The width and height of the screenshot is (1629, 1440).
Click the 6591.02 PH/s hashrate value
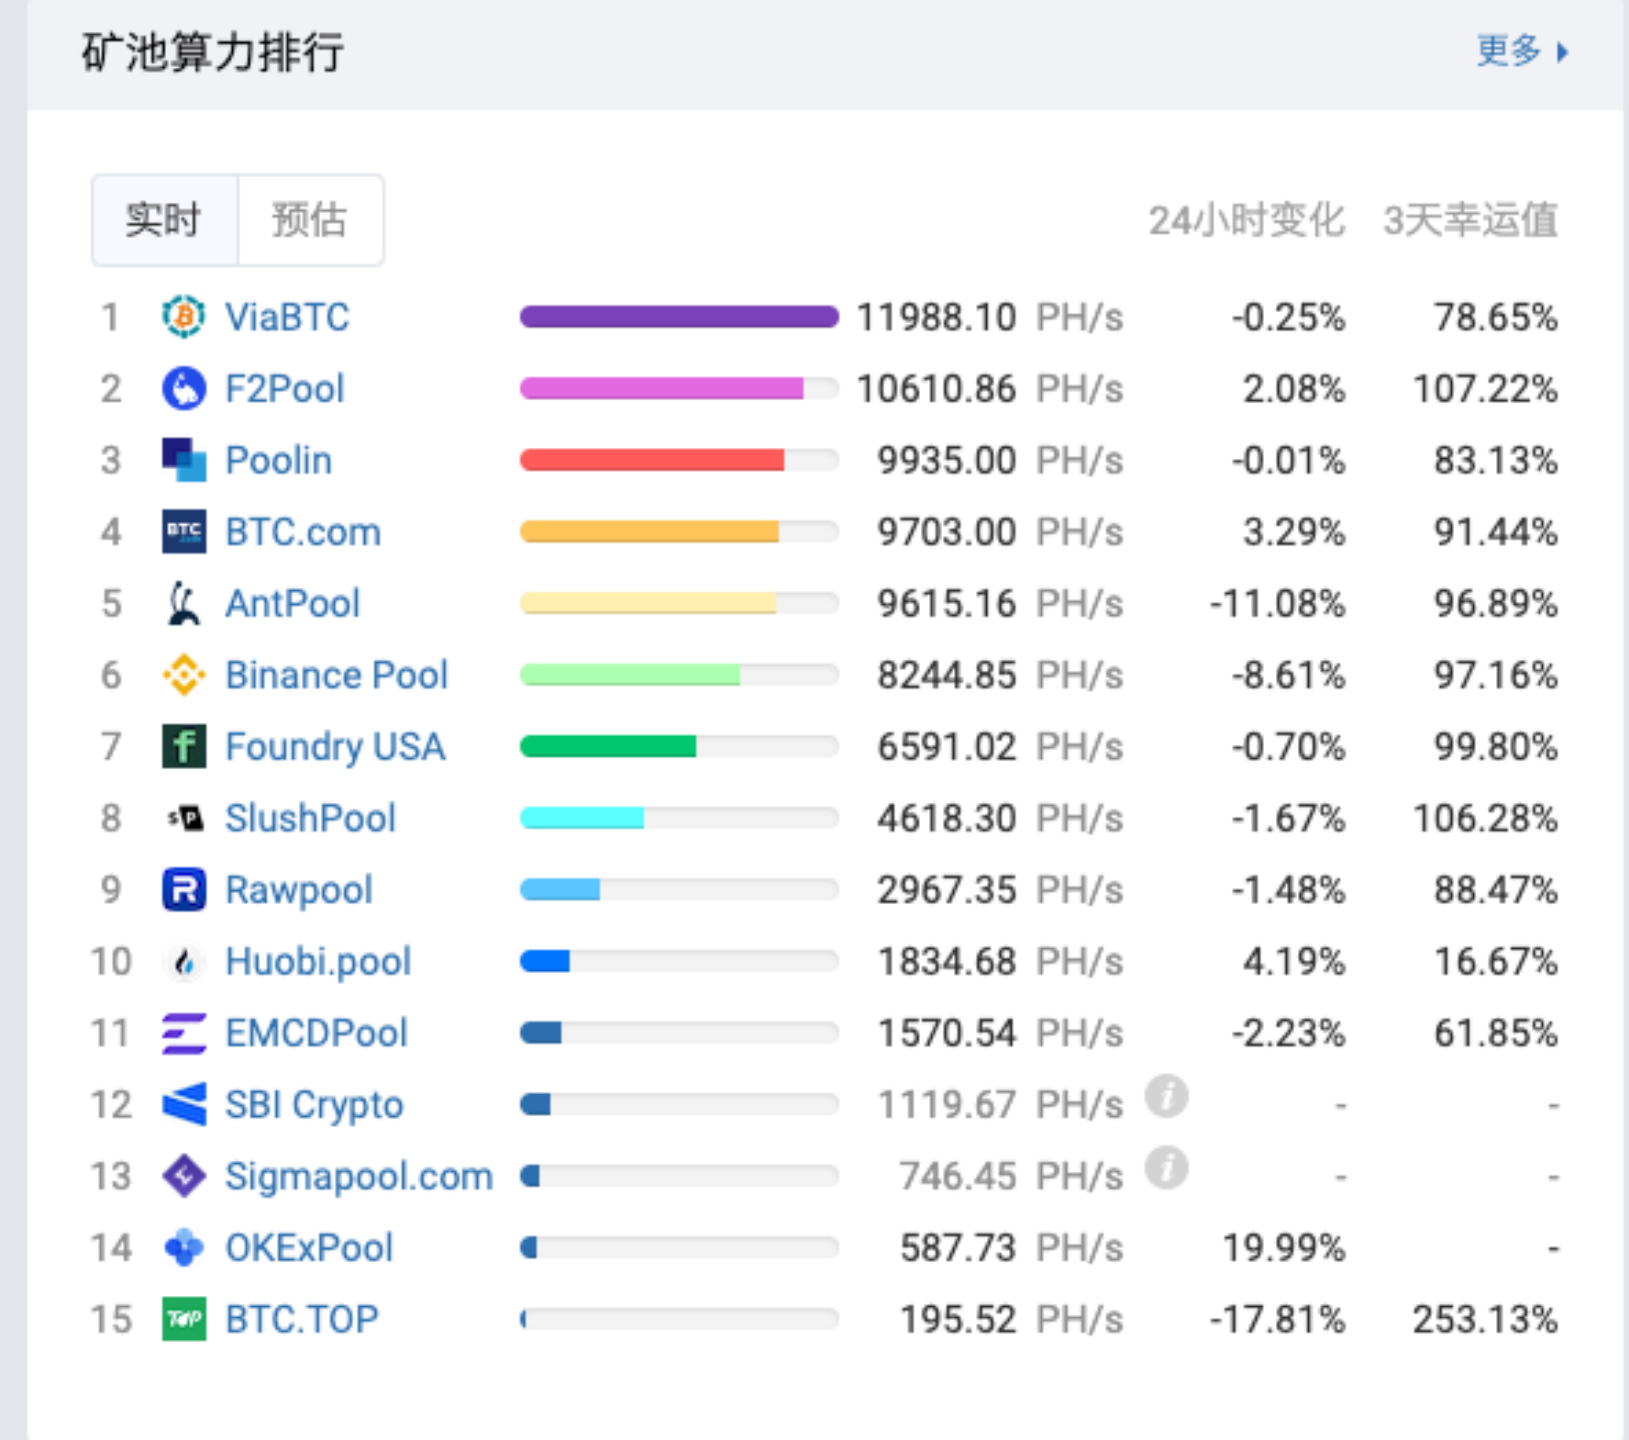point(1001,747)
